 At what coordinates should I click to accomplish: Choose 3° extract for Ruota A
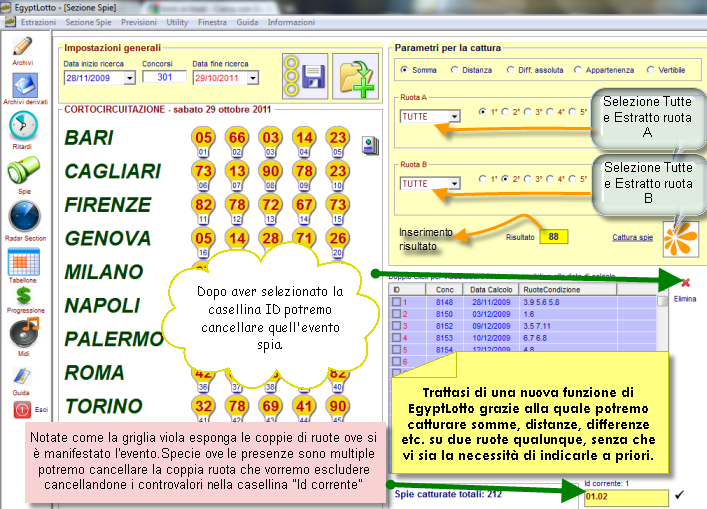527,111
